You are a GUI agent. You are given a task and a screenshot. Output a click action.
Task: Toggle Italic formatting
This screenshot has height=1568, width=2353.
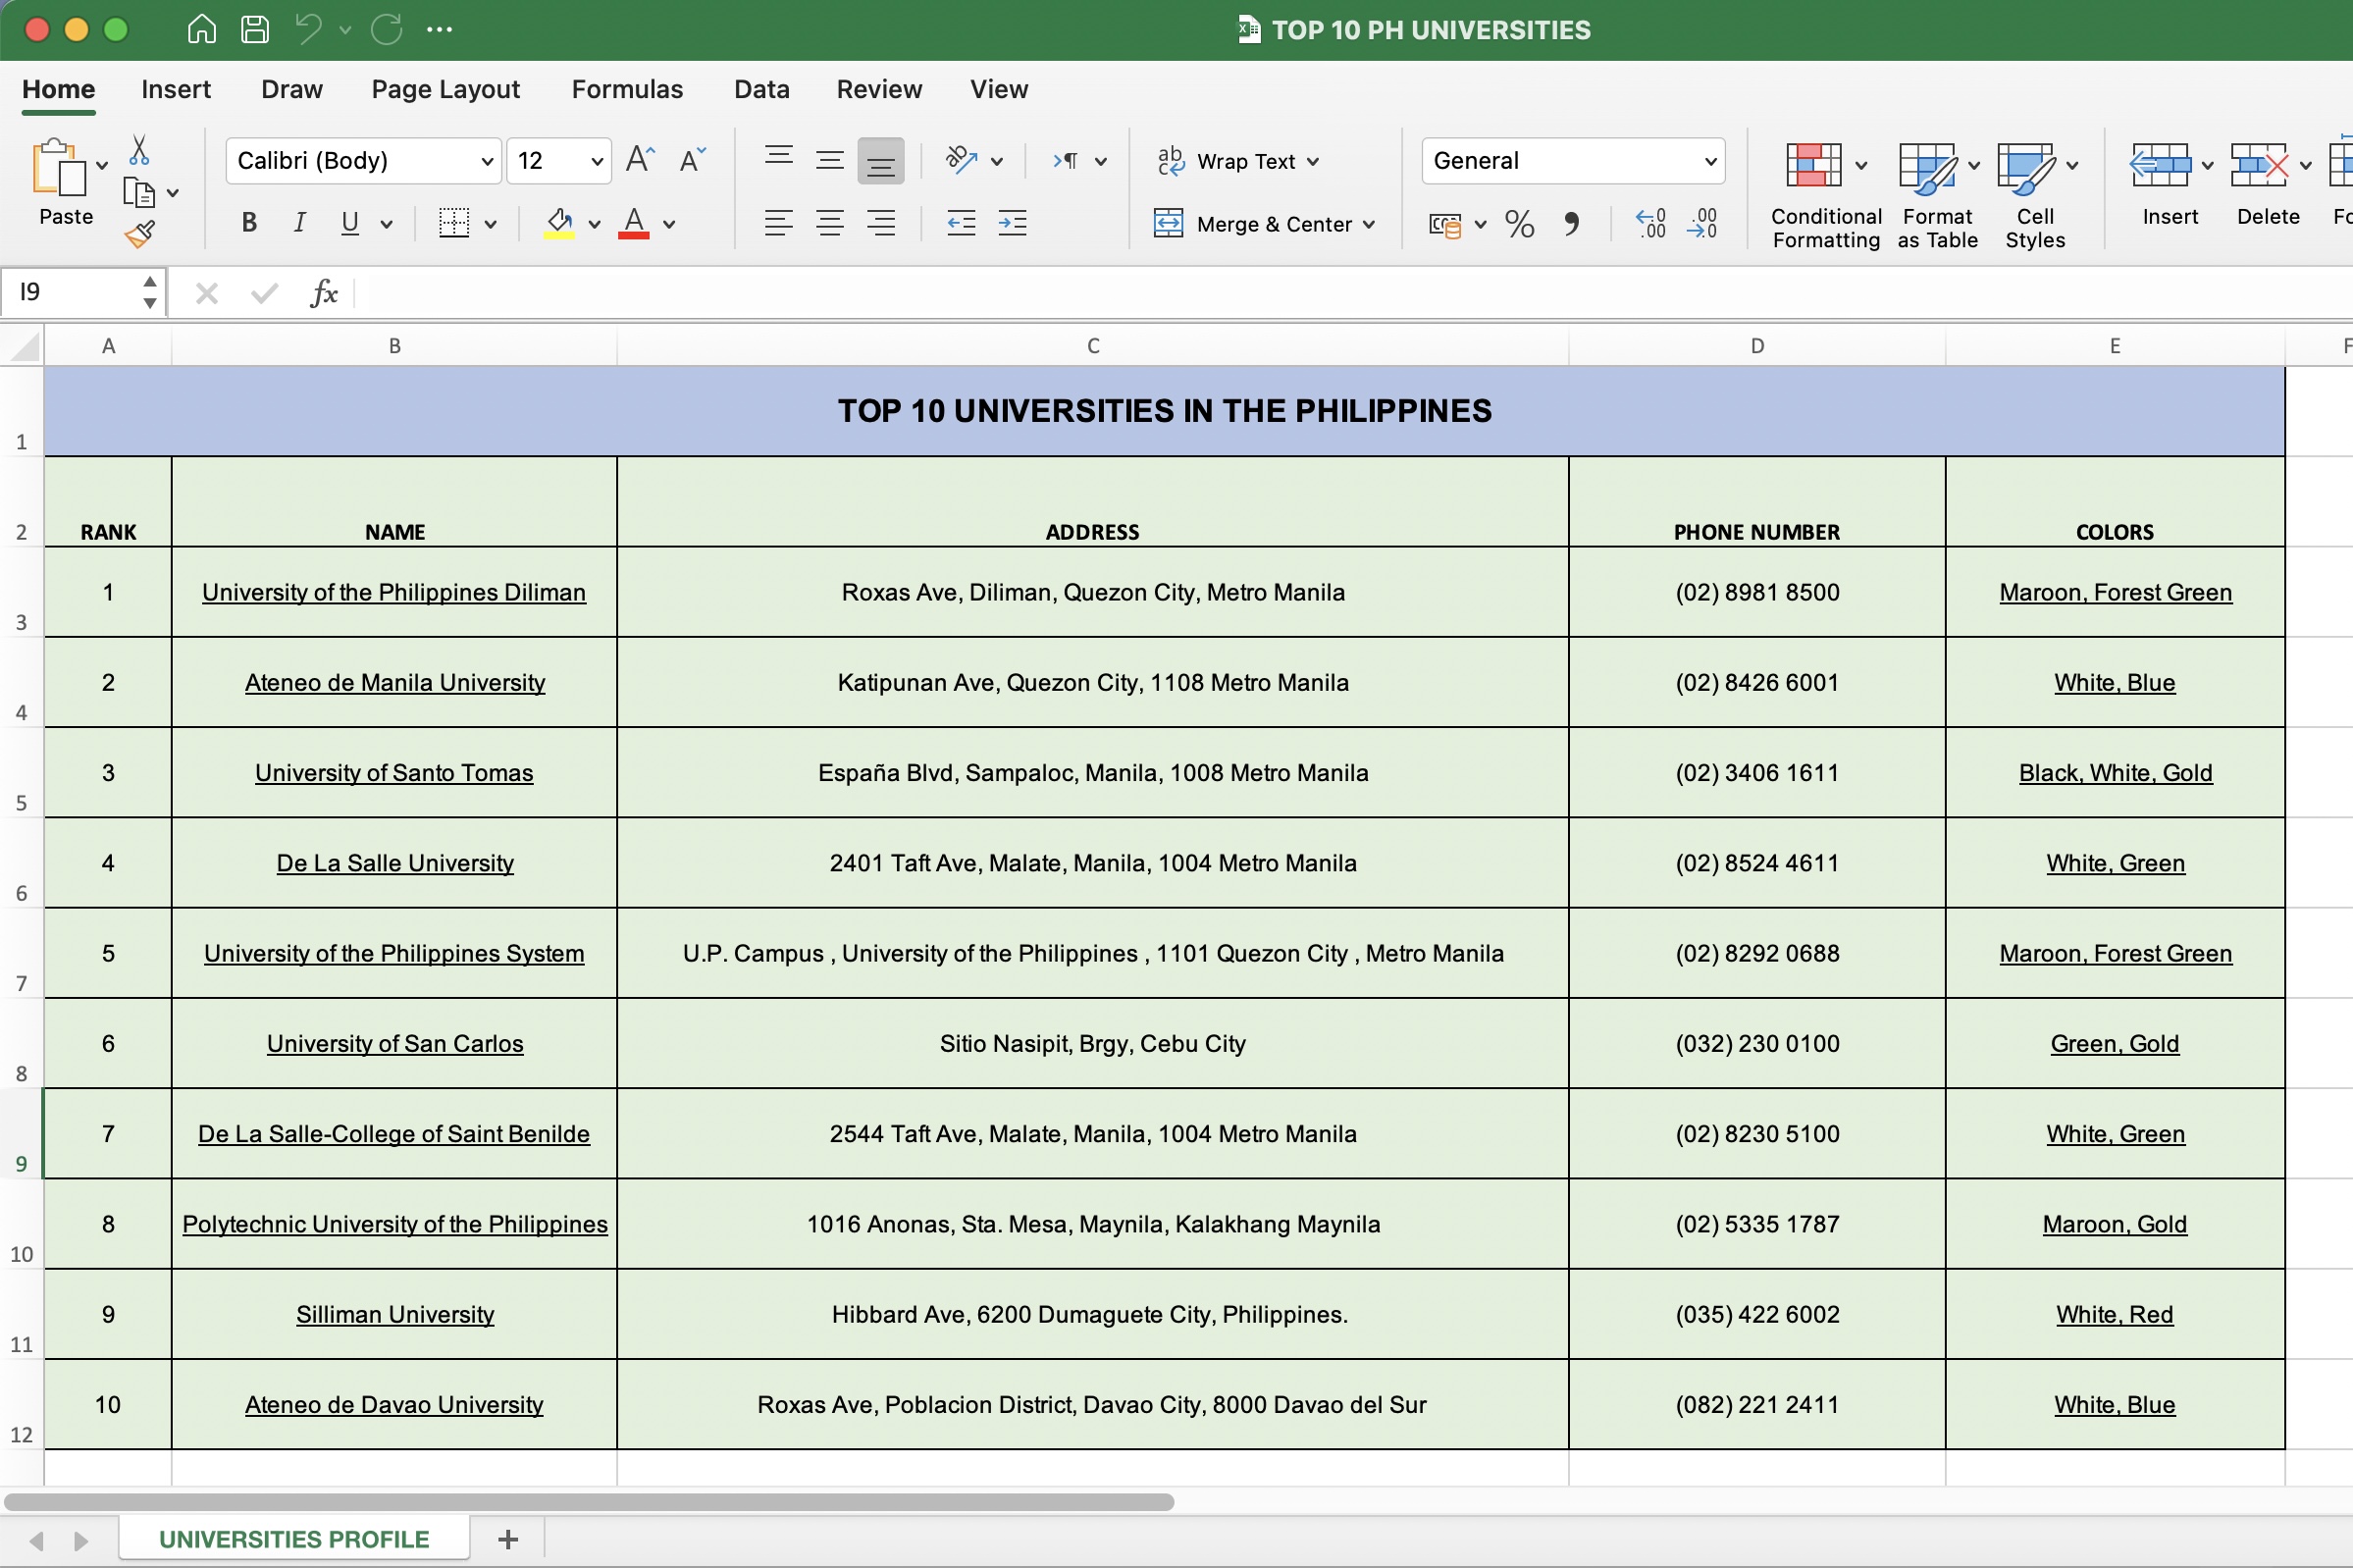299,223
